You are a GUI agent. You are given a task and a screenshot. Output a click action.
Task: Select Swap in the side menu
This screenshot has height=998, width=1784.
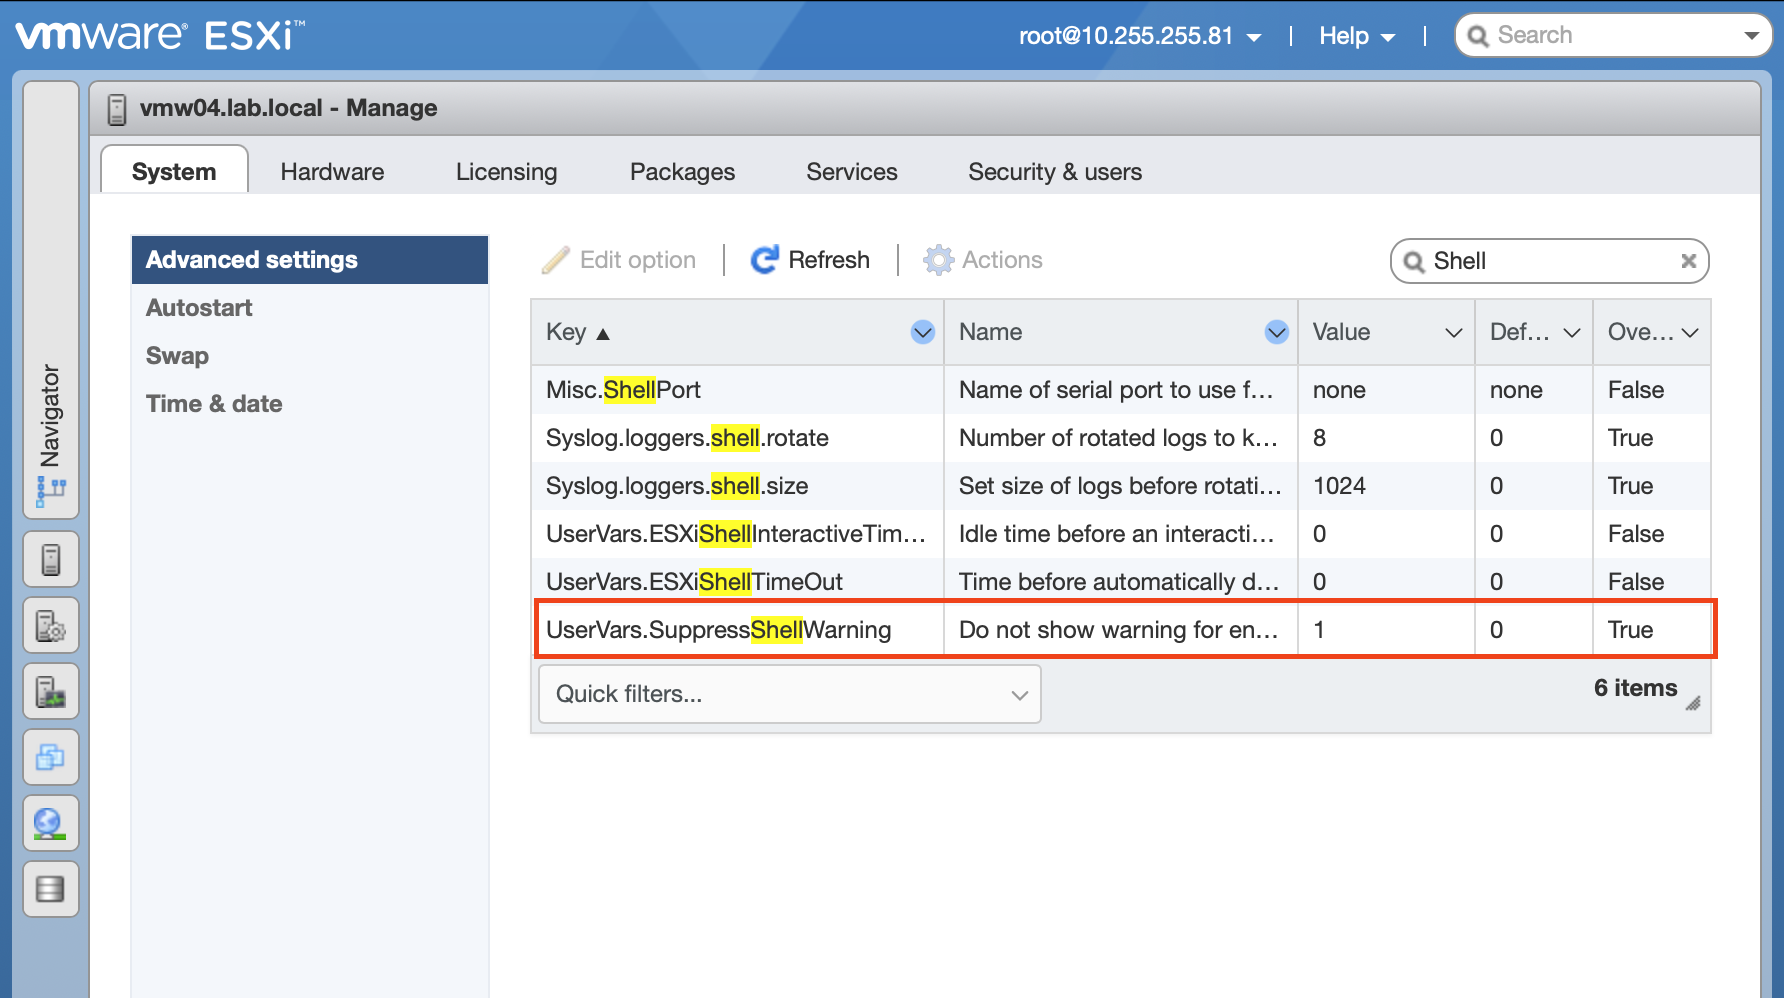(310, 356)
